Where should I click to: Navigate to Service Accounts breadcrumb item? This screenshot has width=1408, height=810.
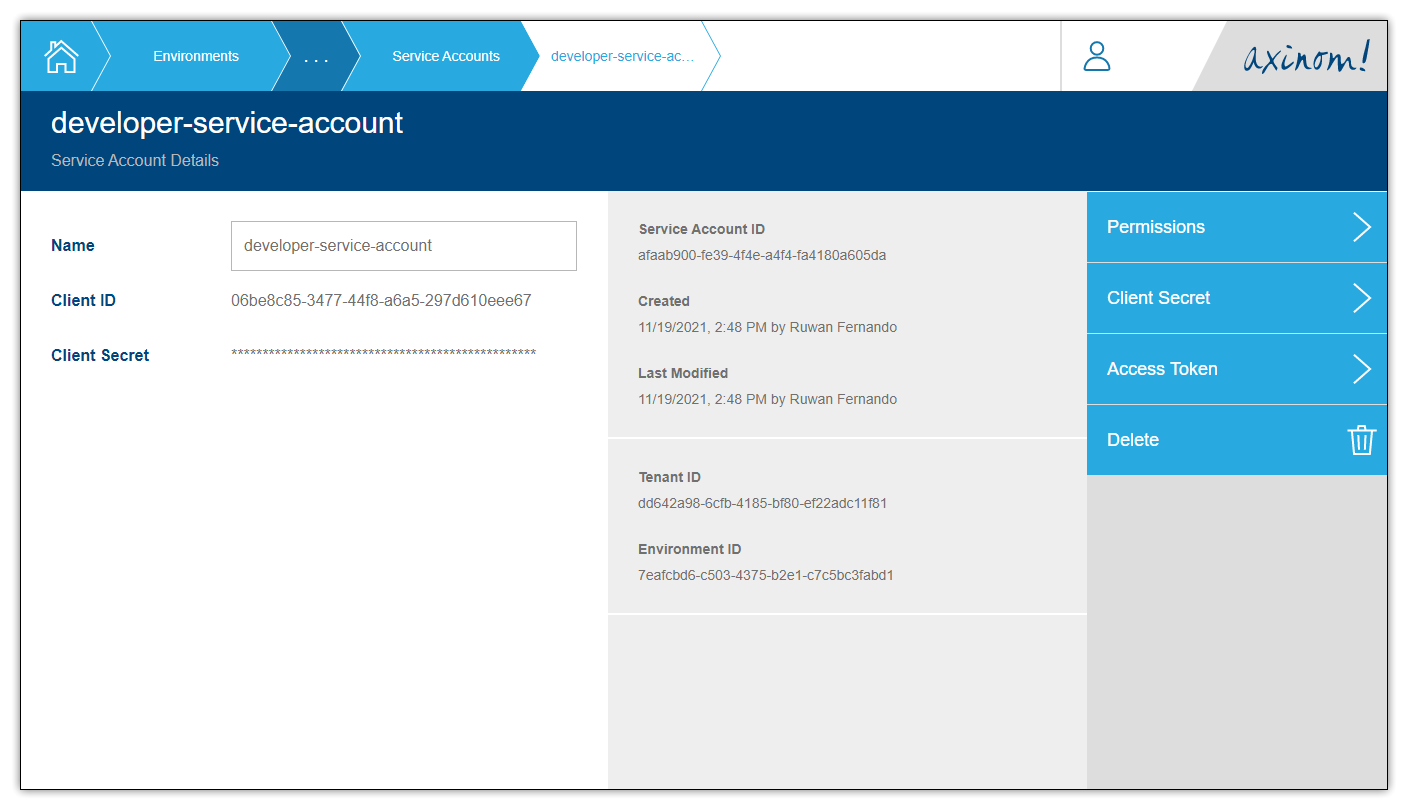[x=446, y=56]
